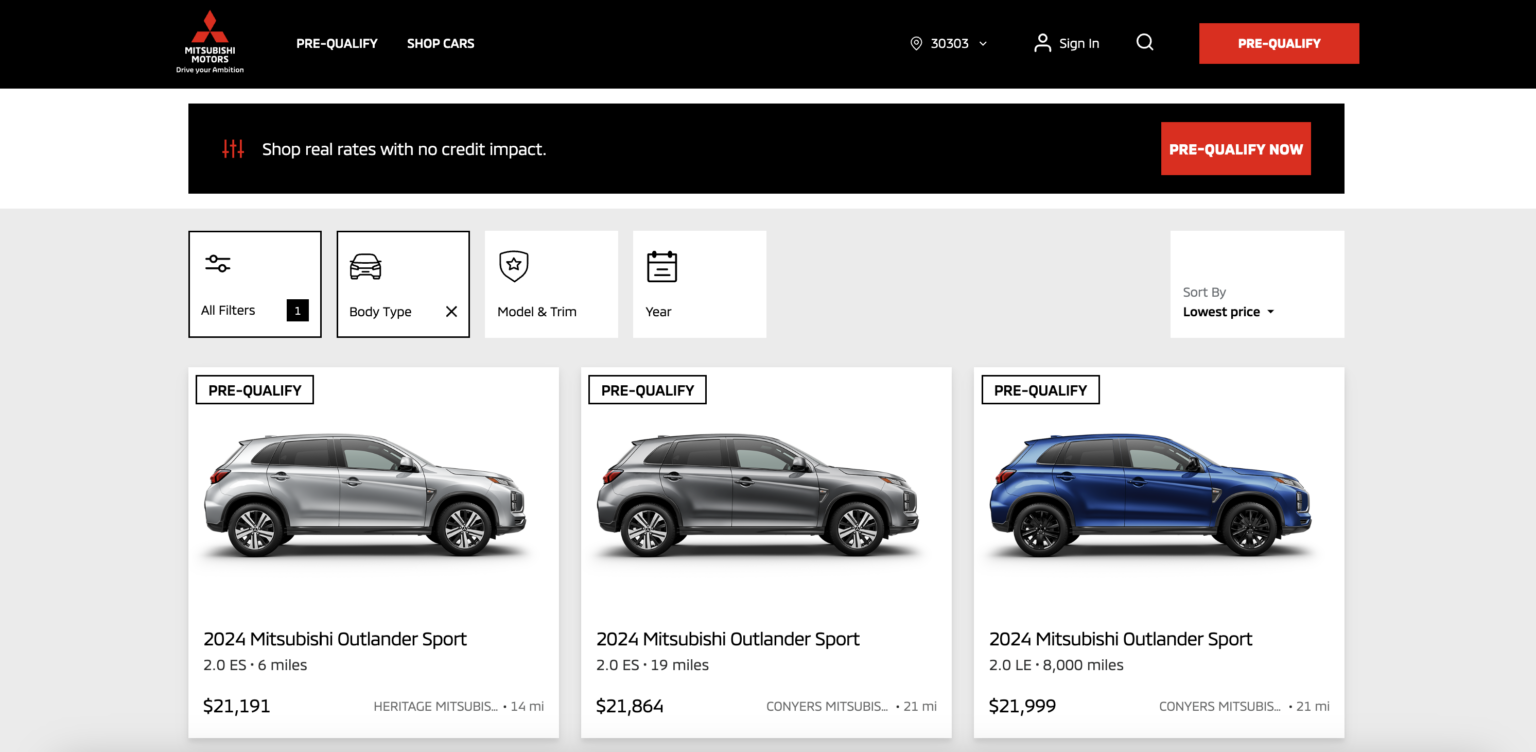This screenshot has height=752, width=1536.
Task: Click HERITAGE MITSUBISHI dealer link
Action: point(436,705)
